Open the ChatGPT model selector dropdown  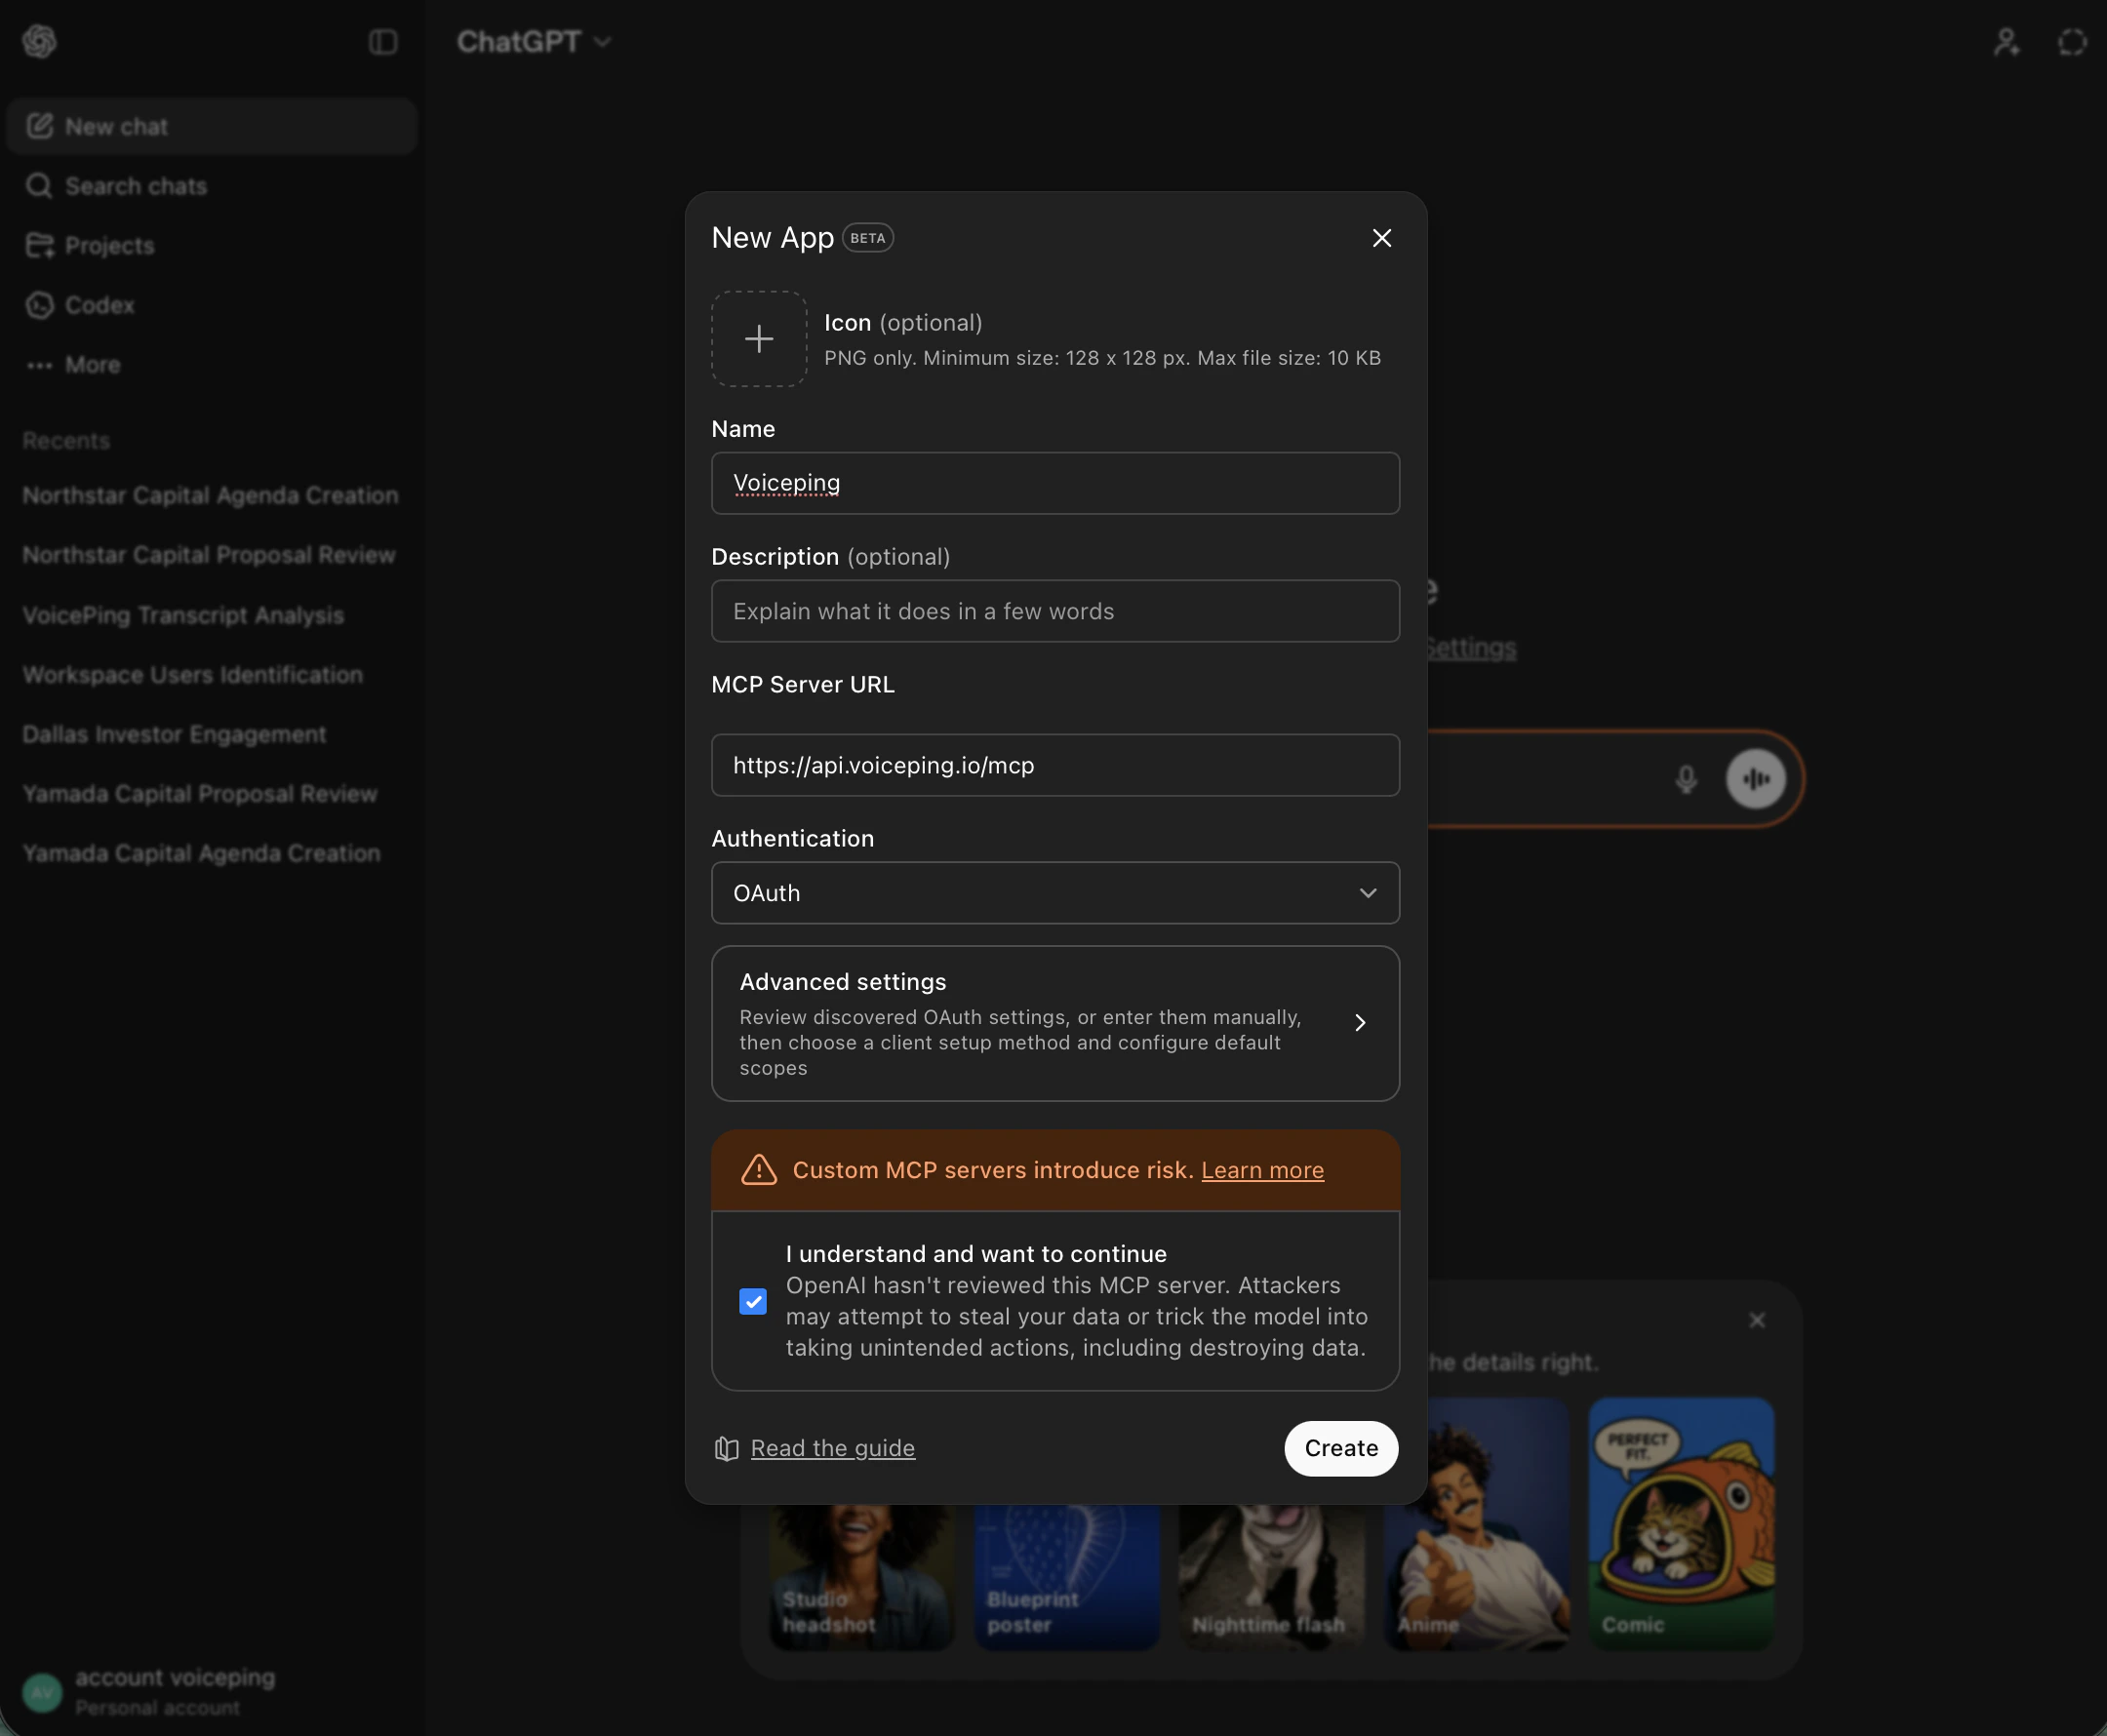tap(533, 42)
